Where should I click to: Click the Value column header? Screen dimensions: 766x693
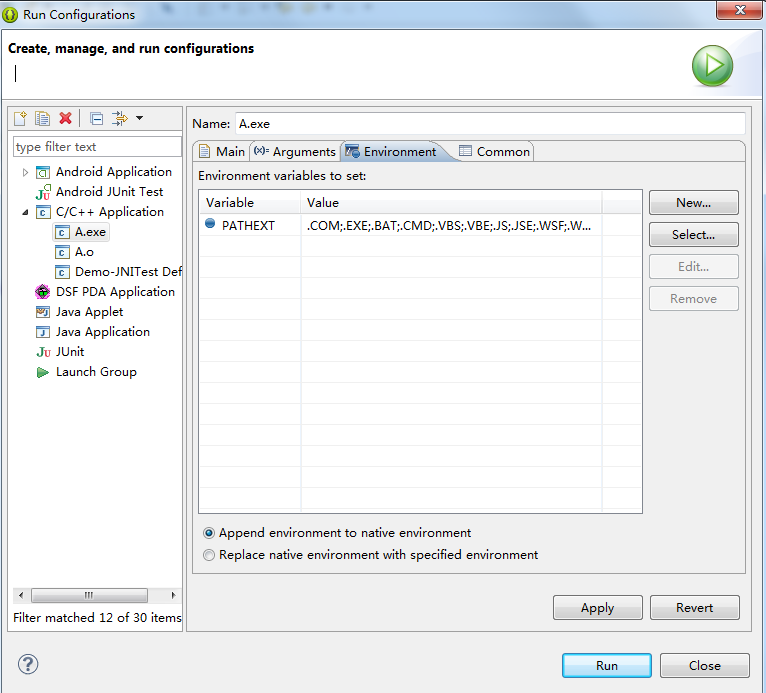pyautogui.click(x=451, y=203)
